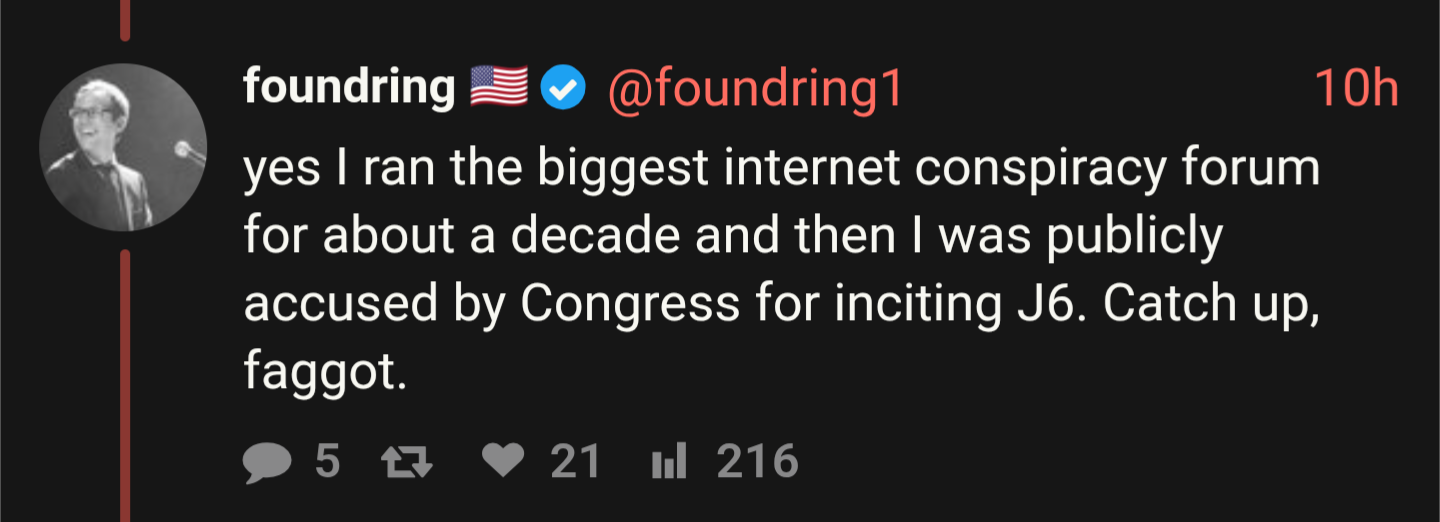The height and width of the screenshot is (522, 1440).
Task: Click the US flag emoji beside foundring
Action: click(499, 89)
